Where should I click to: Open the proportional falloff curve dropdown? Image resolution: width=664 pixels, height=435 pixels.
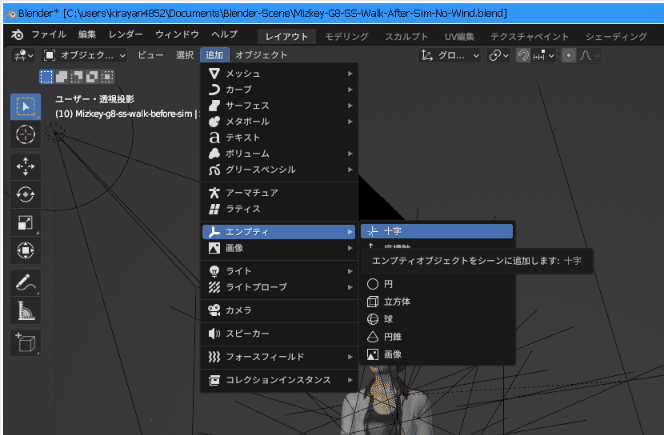click(x=589, y=55)
